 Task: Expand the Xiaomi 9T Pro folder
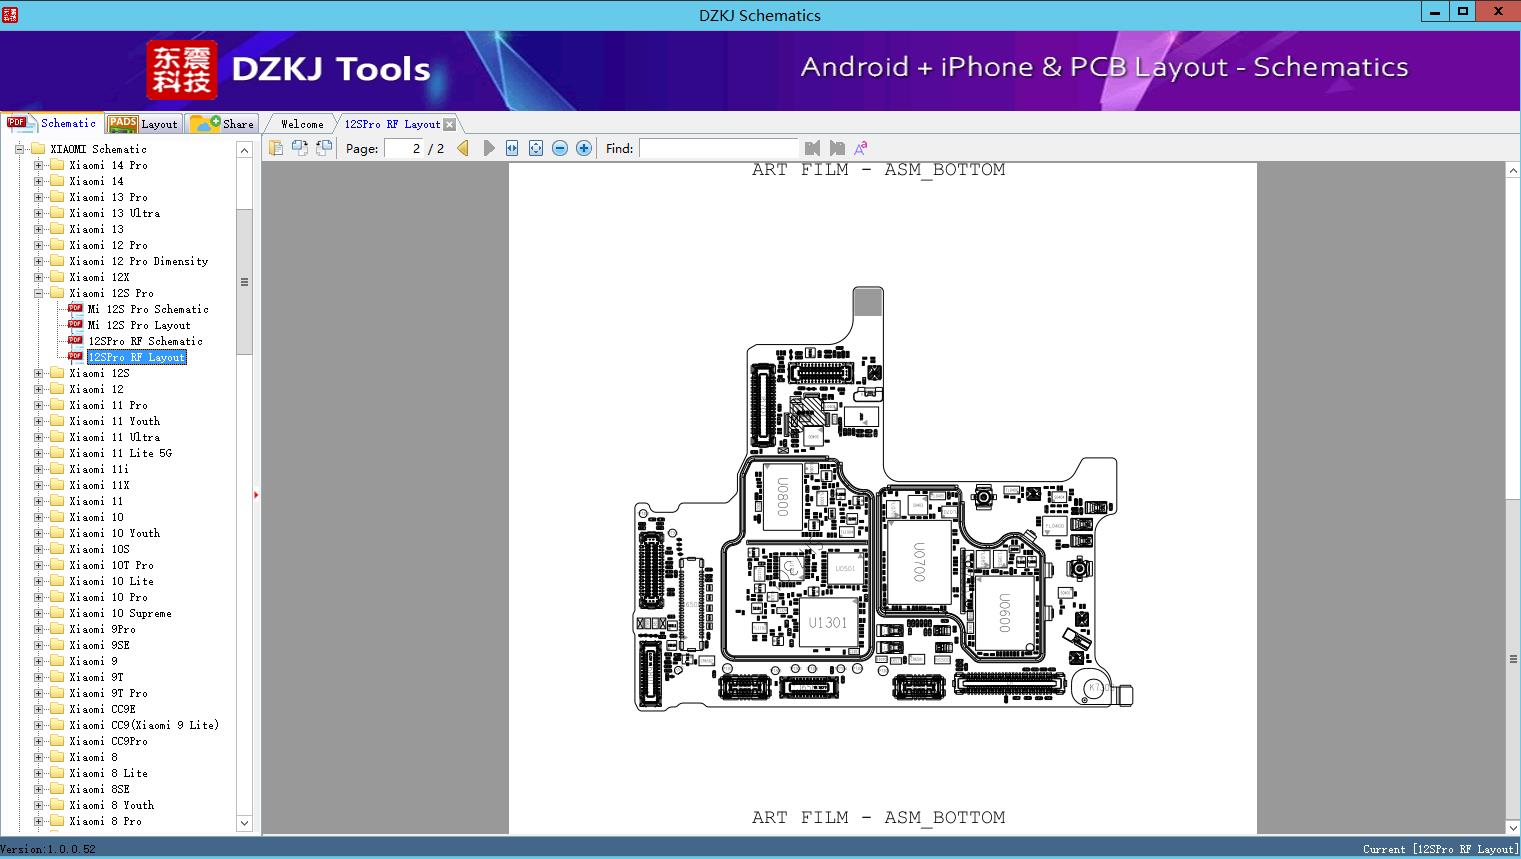pyautogui.click(x=38, y=693)
